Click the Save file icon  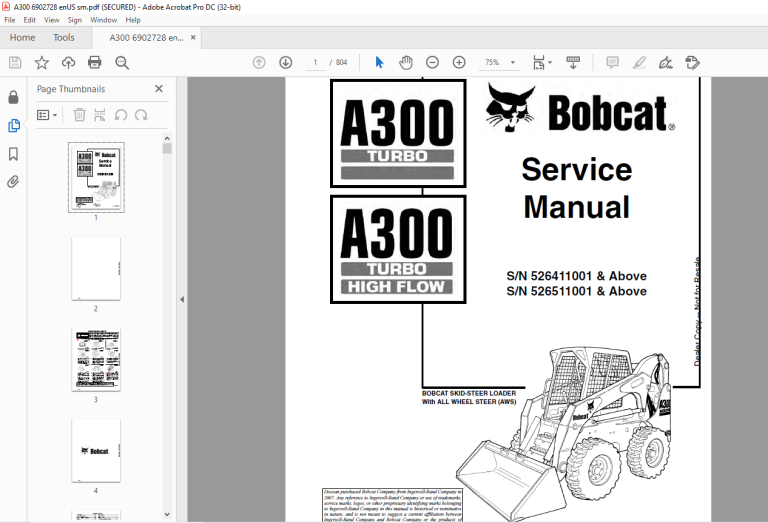point(15,63)
